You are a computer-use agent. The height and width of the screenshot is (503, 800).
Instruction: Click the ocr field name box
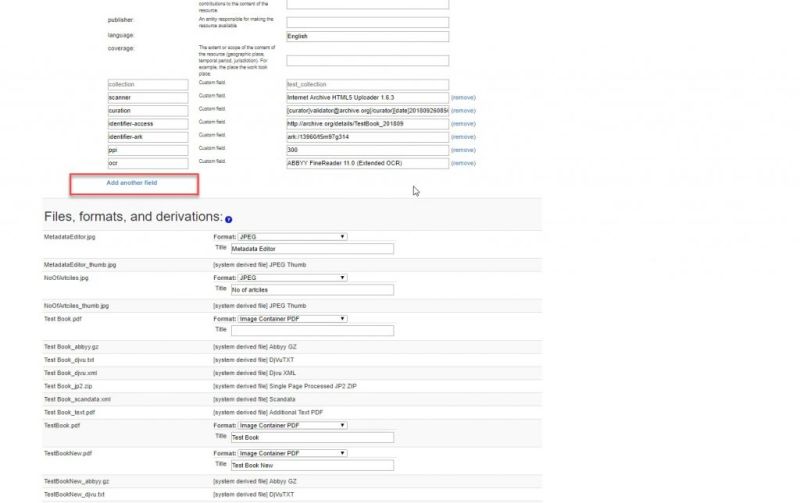pyautogui.click(x=148, y=163)
